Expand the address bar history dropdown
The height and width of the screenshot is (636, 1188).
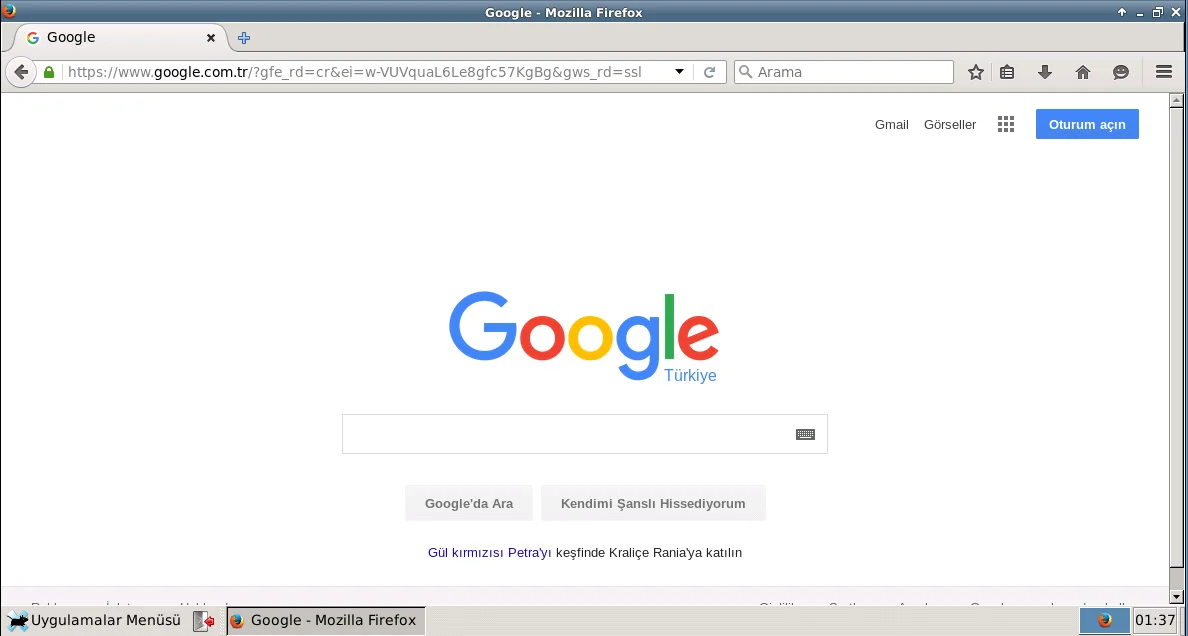(679, 72)
